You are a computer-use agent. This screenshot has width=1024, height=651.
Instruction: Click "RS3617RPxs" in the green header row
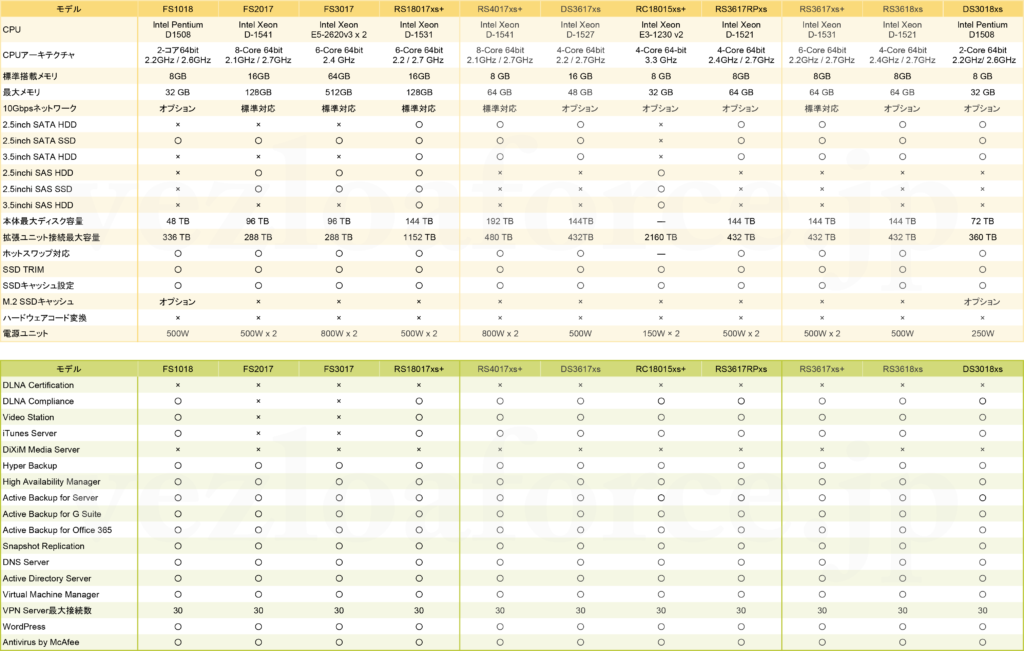click(x=741, y=369)
